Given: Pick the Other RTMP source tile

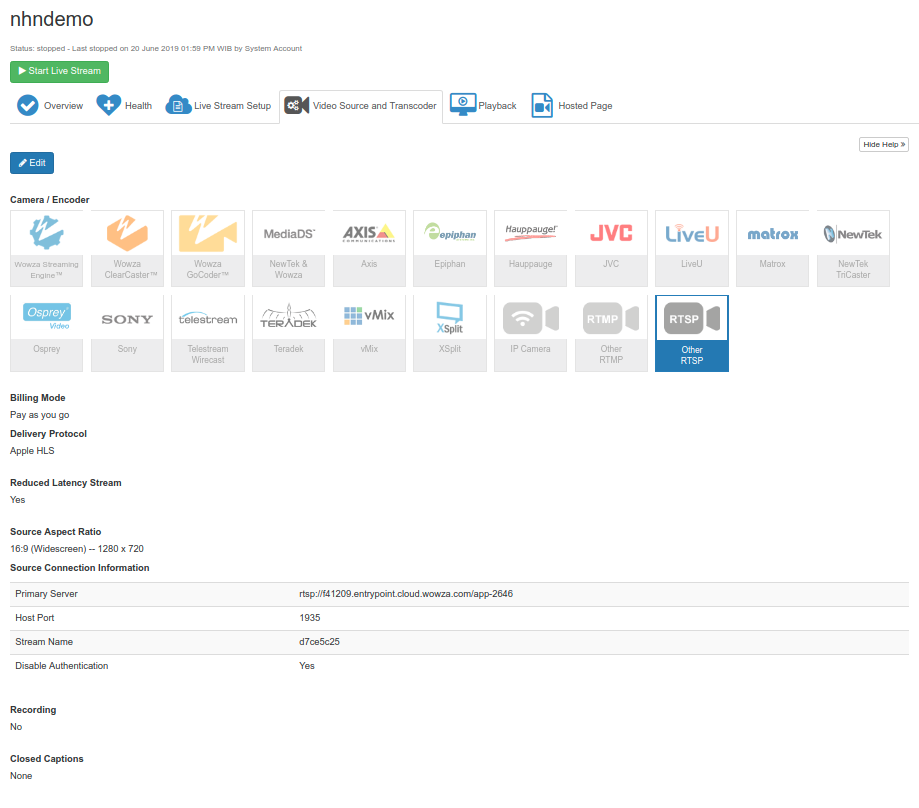Looking at the screenshot, I should coord(611,333).
